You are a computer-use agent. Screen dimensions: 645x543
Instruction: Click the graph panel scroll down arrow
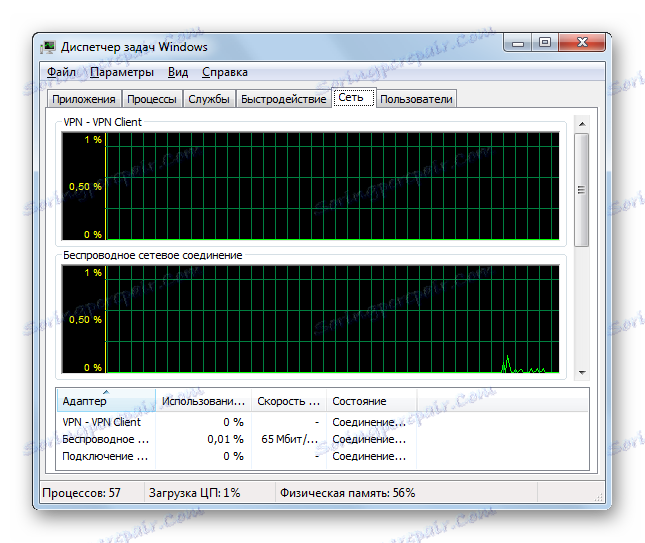[582, 373]
